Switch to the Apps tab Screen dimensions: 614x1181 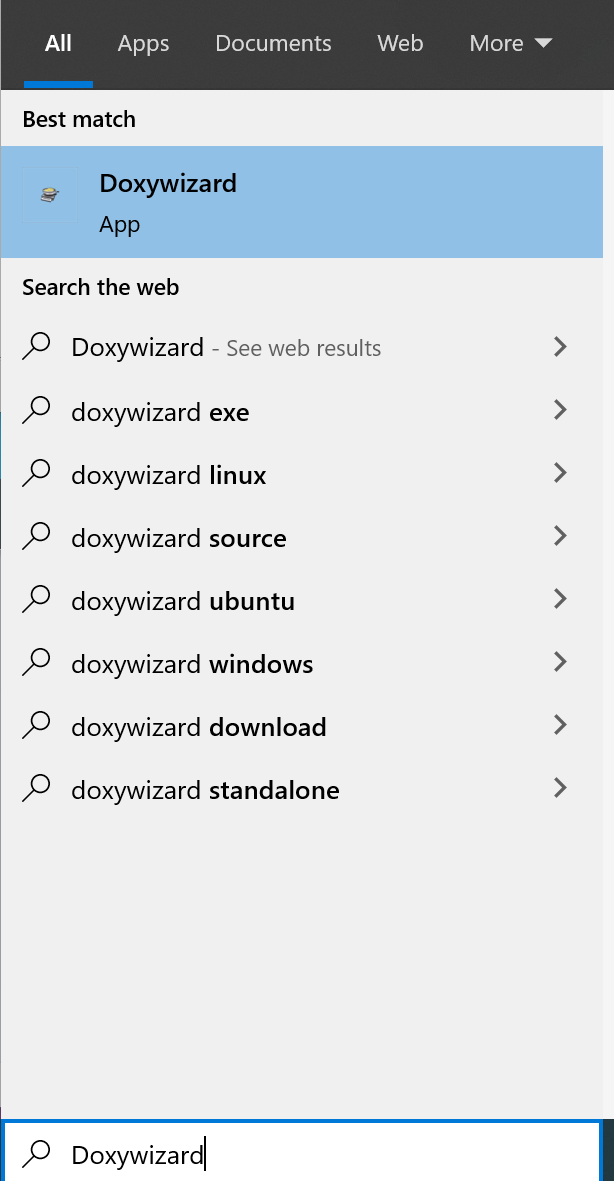tap(143, 44)
